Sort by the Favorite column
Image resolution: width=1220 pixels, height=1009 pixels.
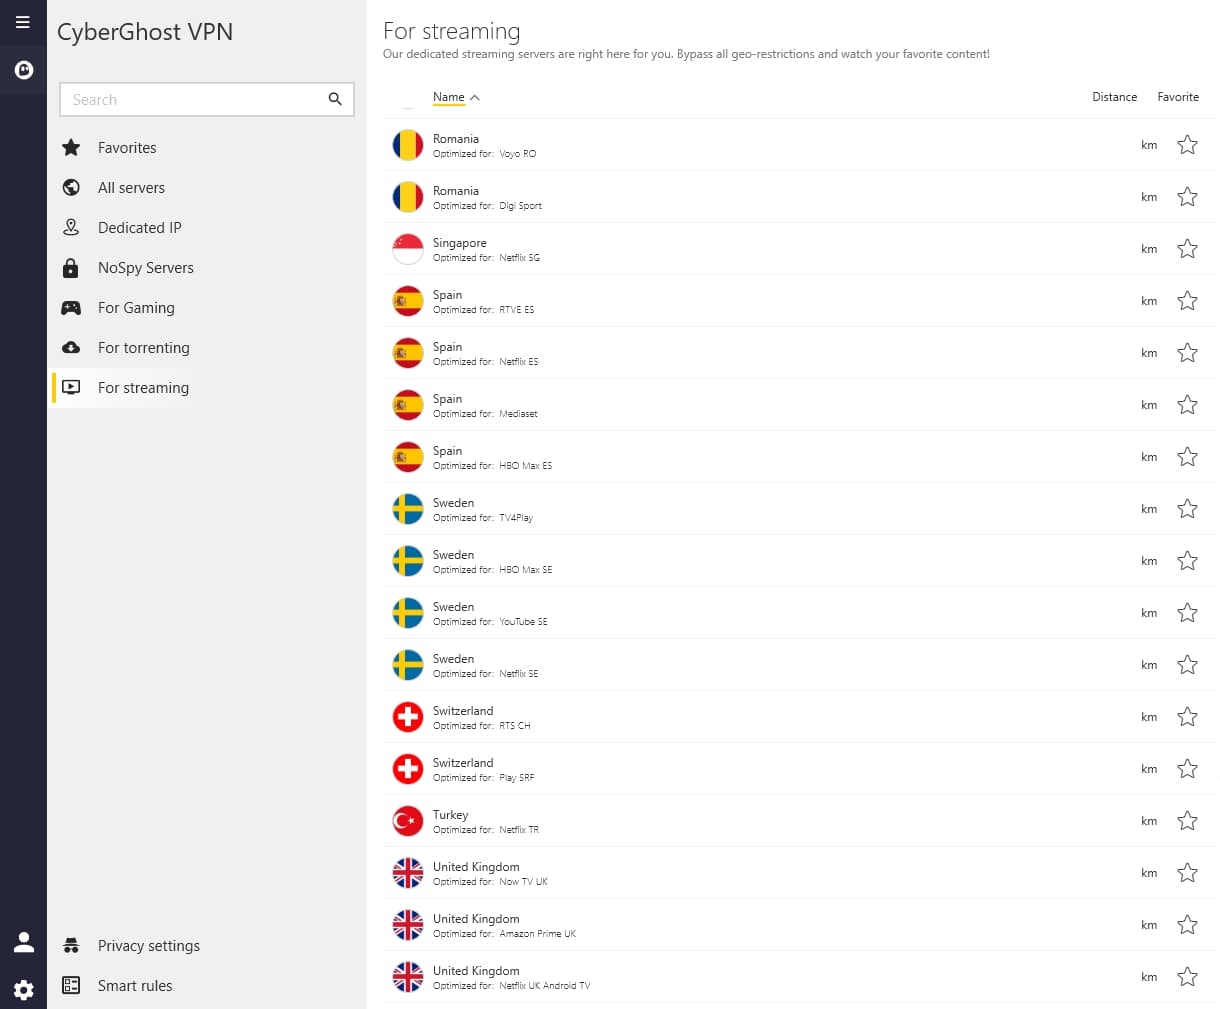tap(1177, 97)
